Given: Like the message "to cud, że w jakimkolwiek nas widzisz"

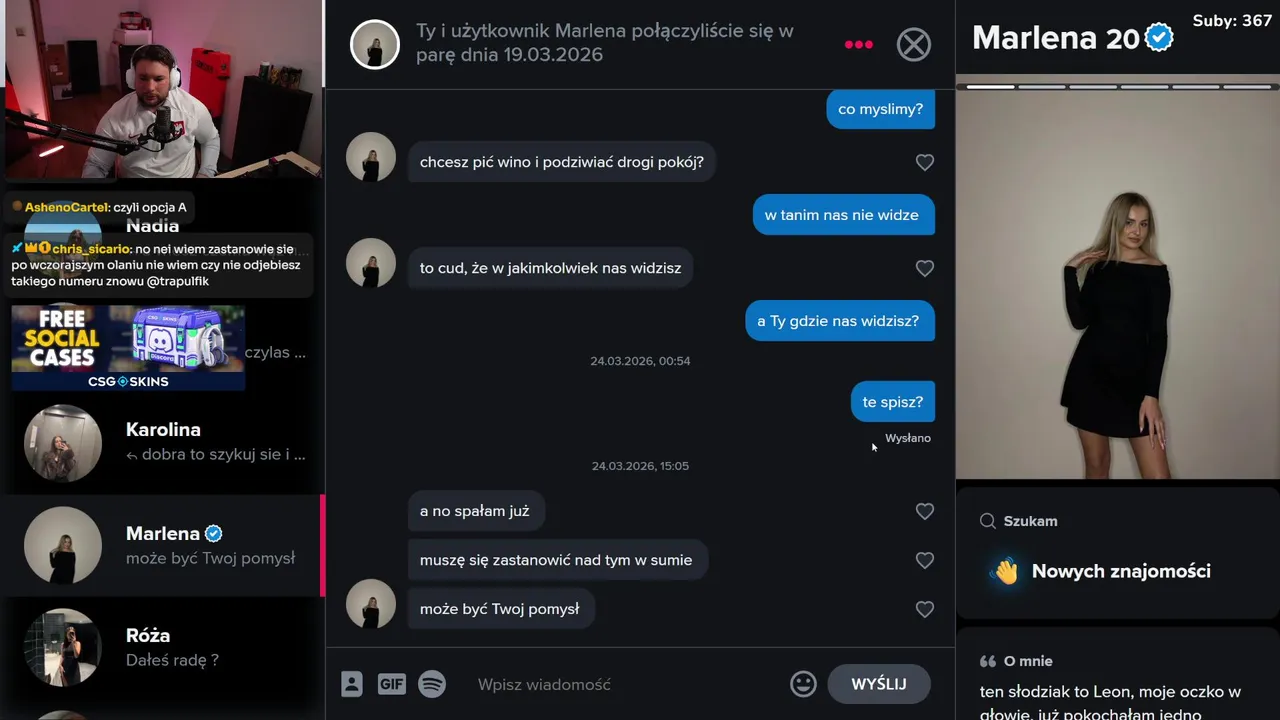Looking at the screenshot, I should coord(925,268).
